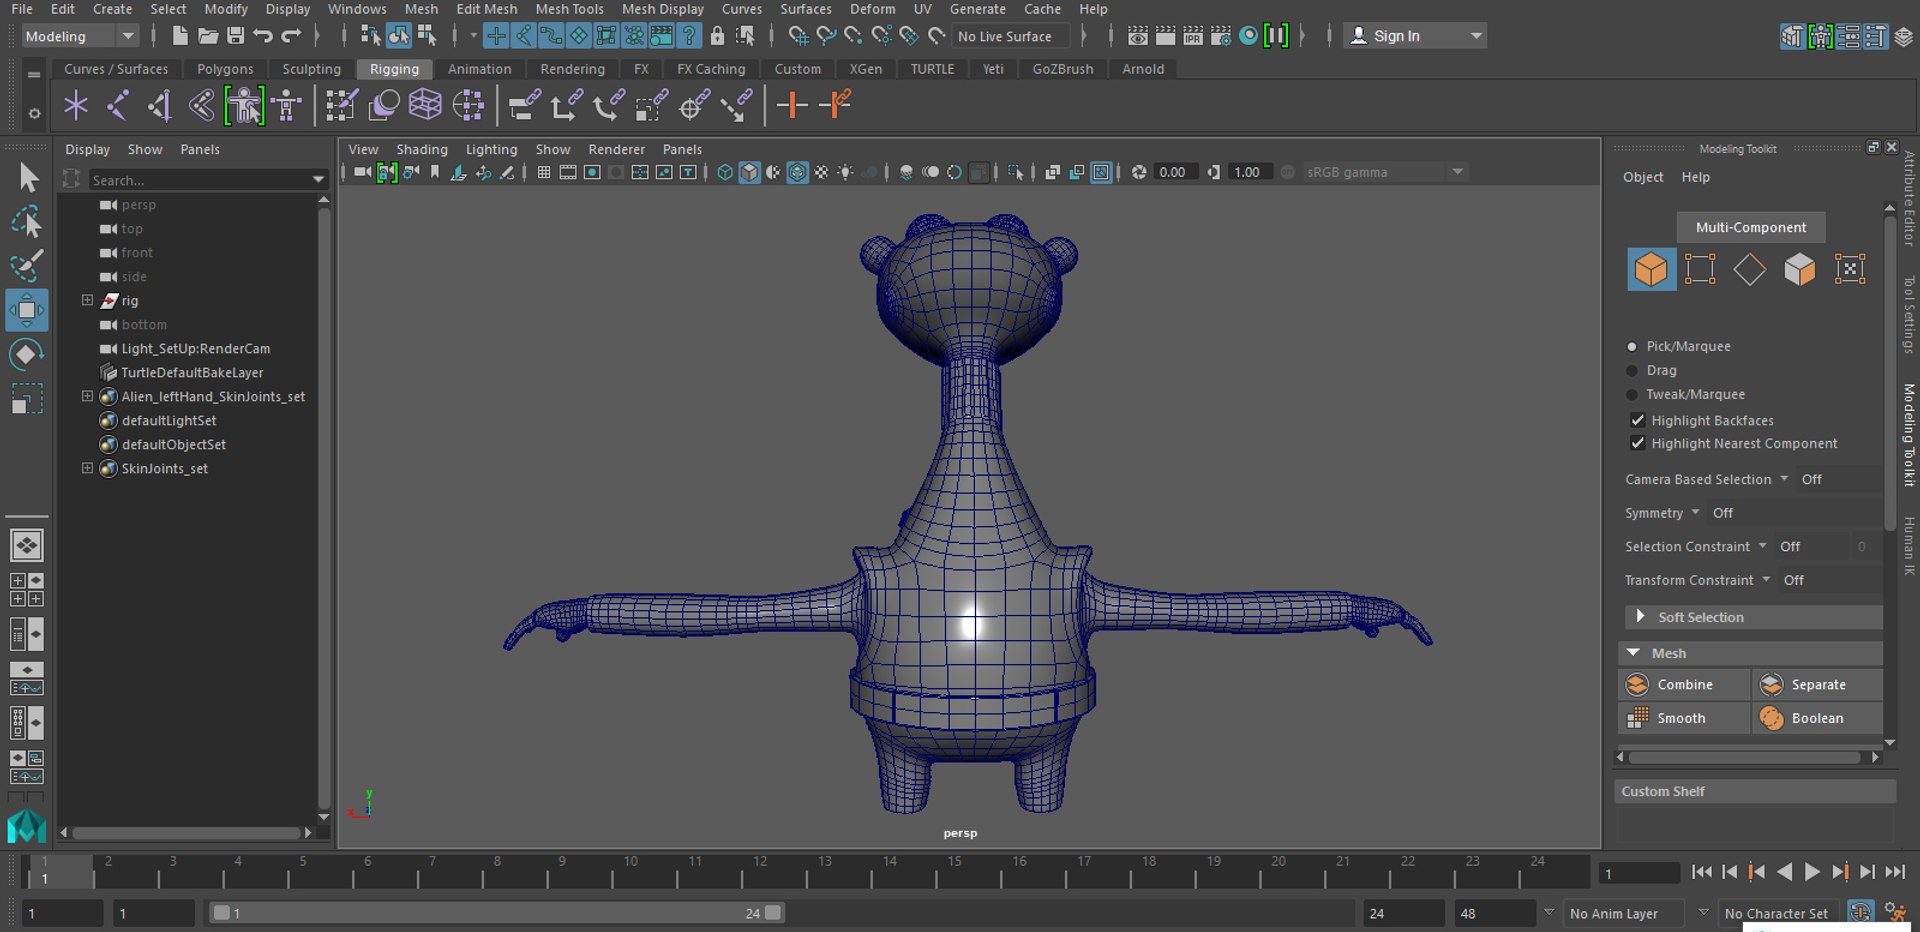The width and height of the screenshot is (1920, 932).
Task: Activate the Paint Selection tool
Action: [27, 266]
